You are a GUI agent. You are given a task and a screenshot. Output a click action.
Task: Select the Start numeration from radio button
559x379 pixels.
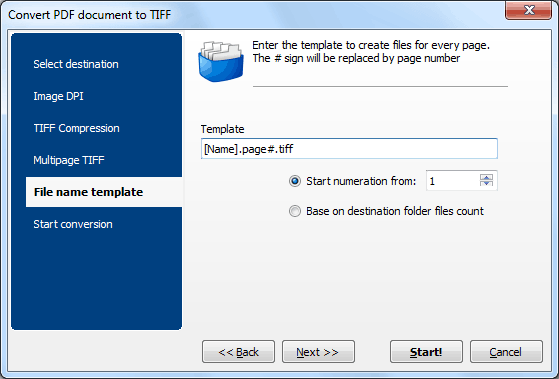[295, 181]
